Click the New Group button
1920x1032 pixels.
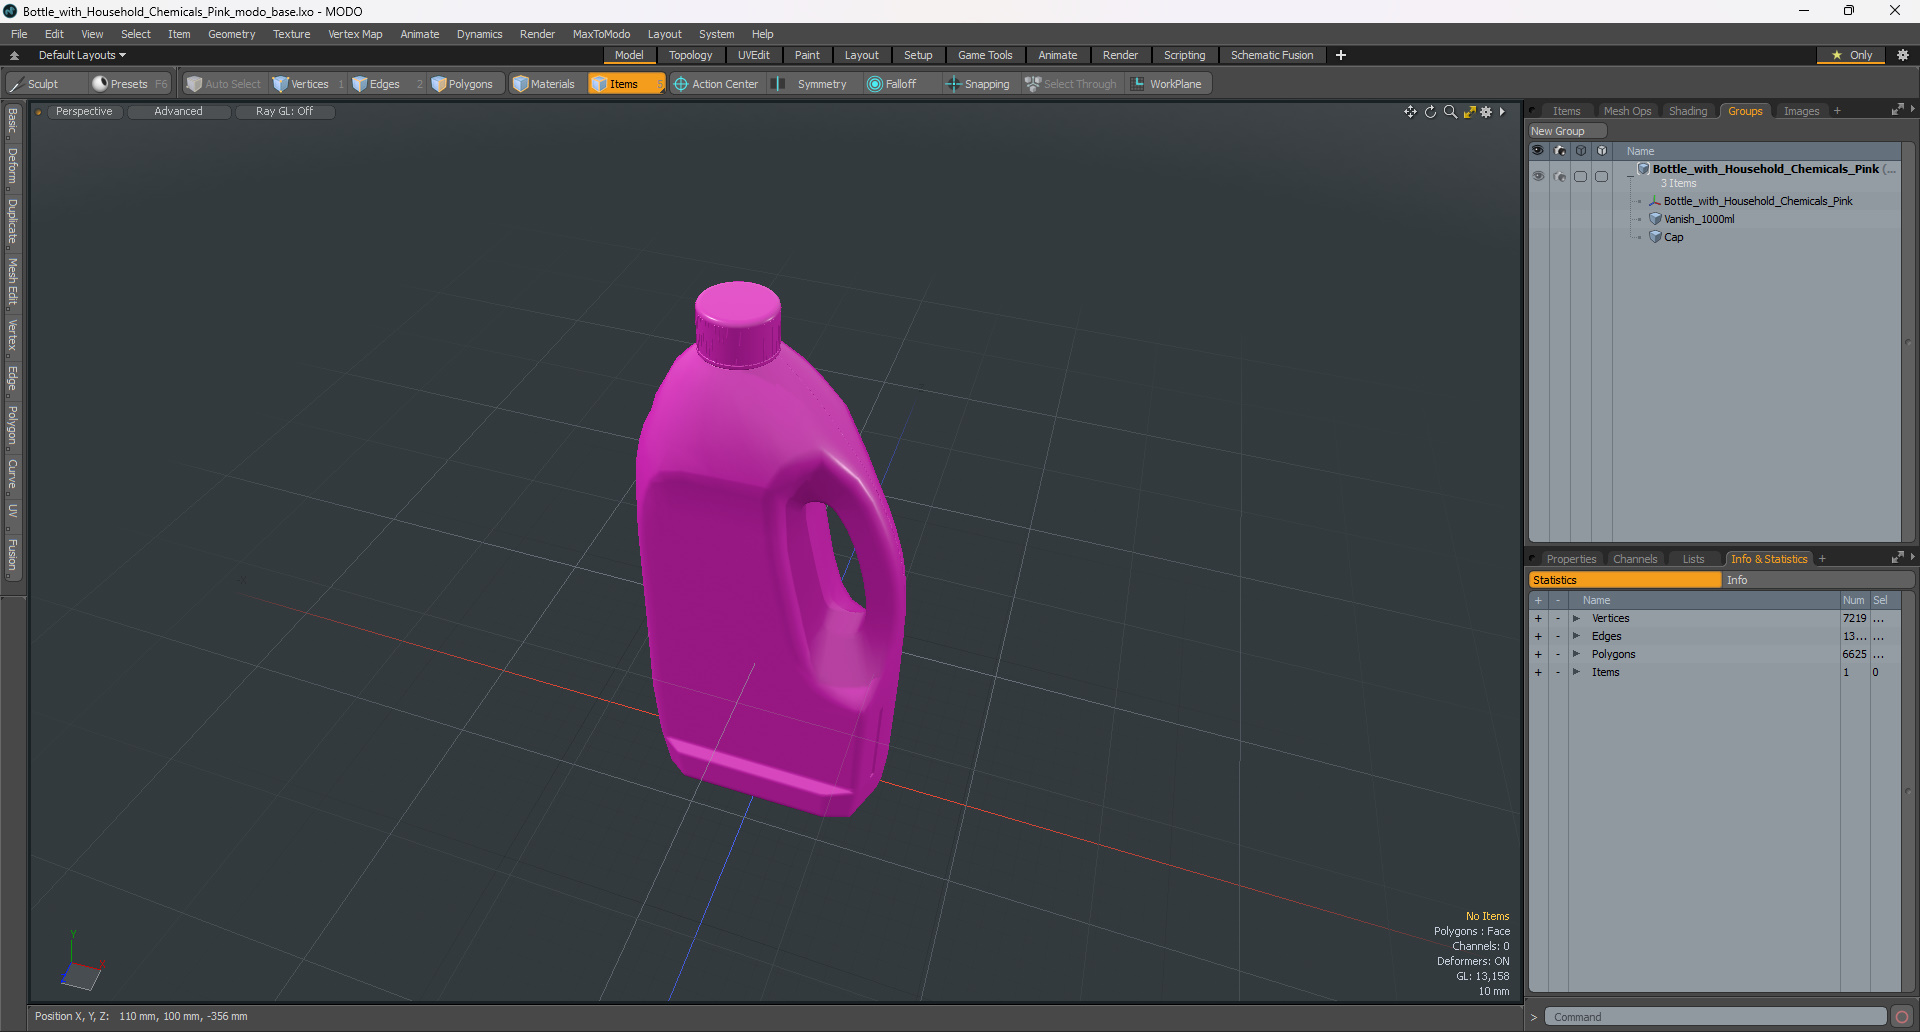coord(1566,131)
